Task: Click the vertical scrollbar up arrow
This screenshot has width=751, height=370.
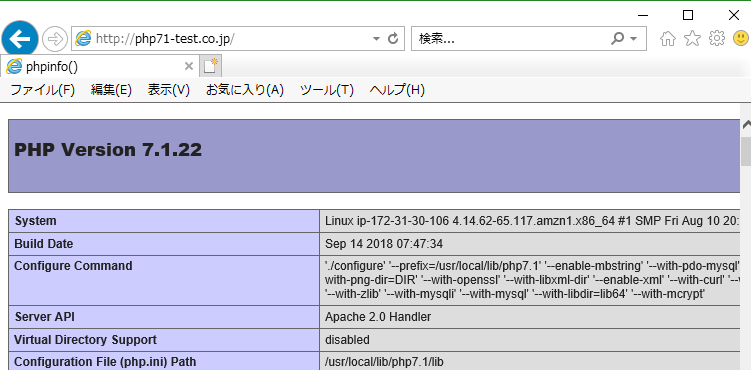Action: tap(746, 125)
